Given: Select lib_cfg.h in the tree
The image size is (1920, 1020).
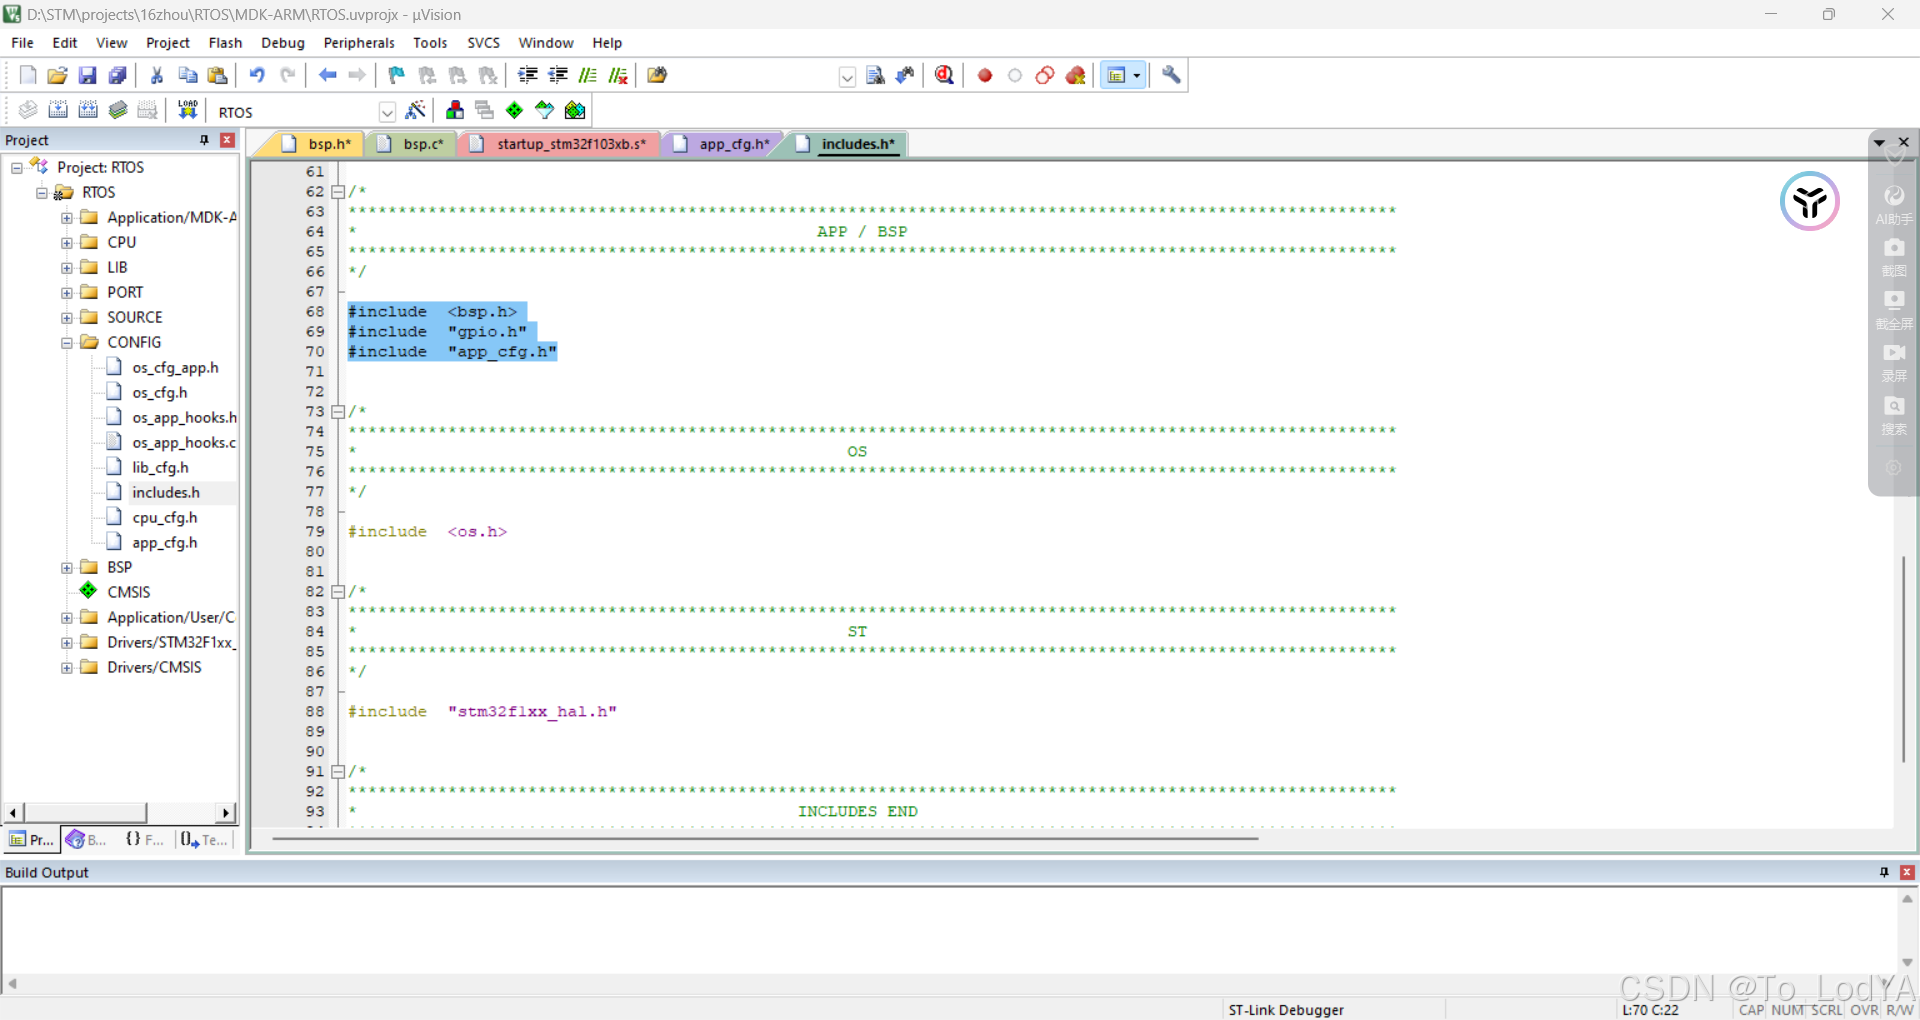Looking at the screenshot, I should (x=160, y=468).
